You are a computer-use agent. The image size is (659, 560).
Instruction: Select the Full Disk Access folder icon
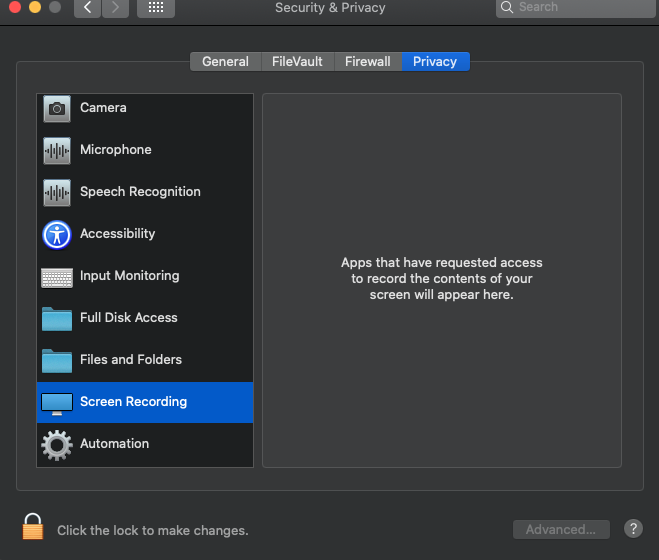tap(57, 319)
